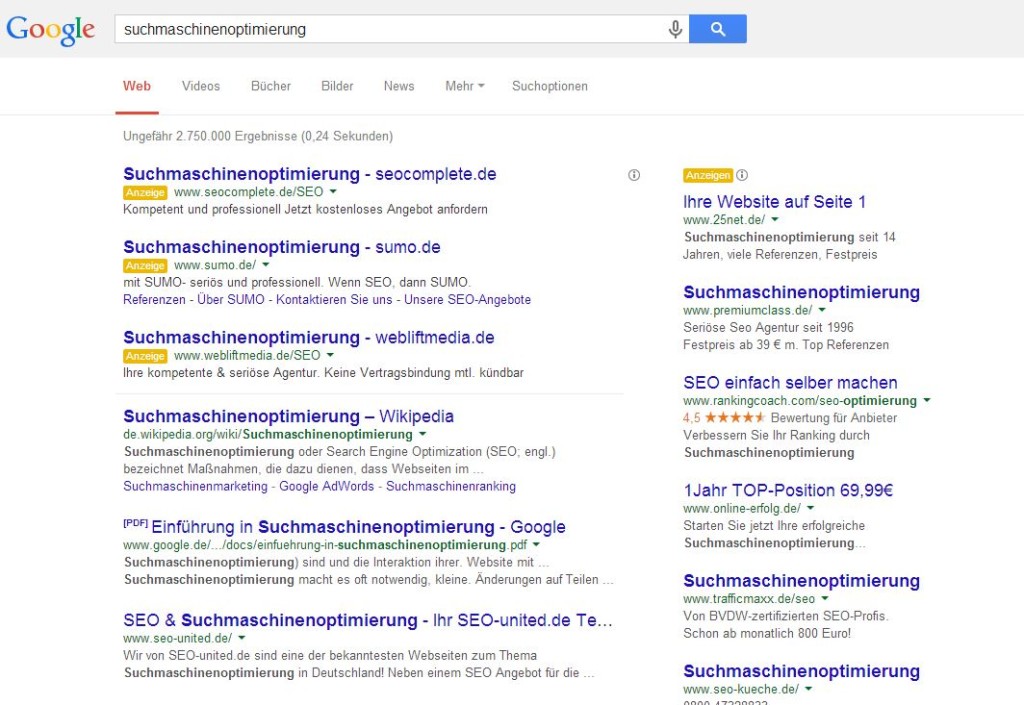Image resolution: width=1024 pixels, height=705 pixels.
Task: Open Suchoptionen search tools
Action: click(x=550, y=86)
